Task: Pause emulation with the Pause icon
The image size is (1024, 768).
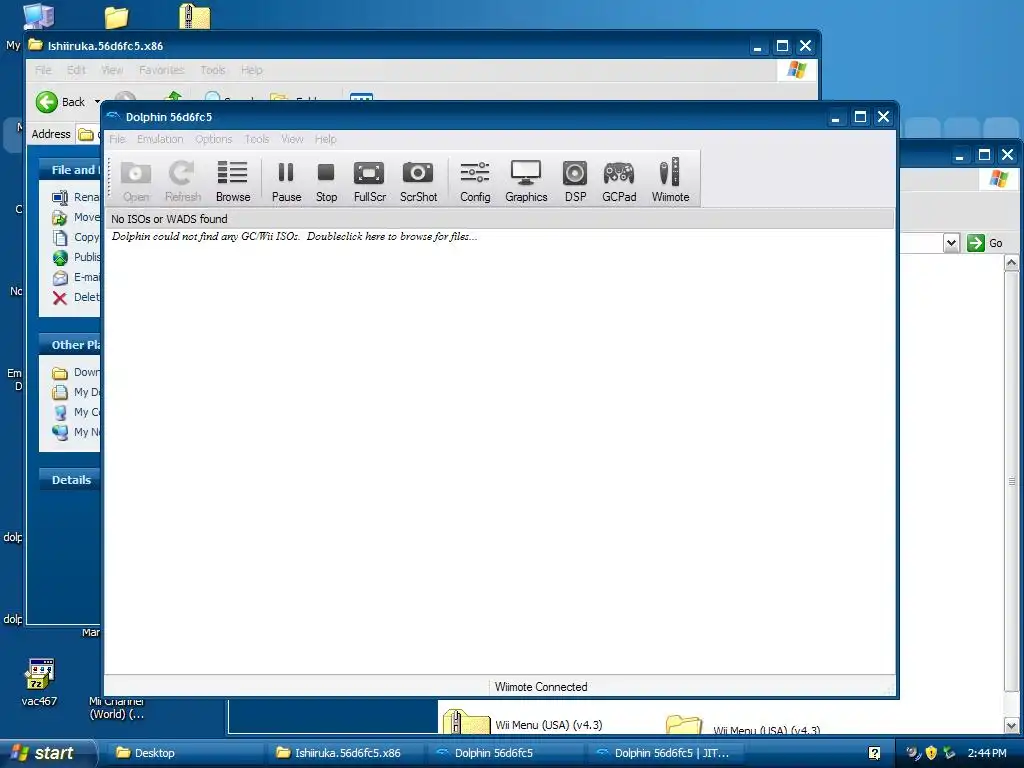Action: (x=286, y=182)
